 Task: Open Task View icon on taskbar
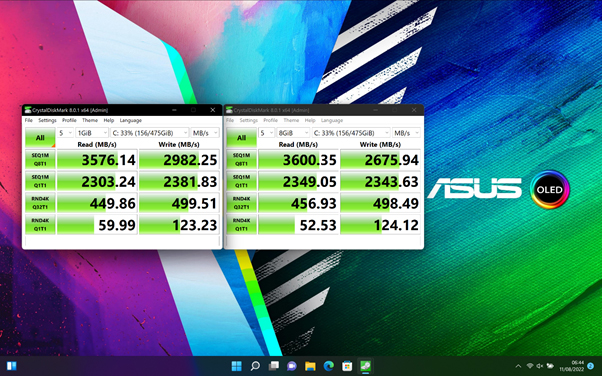click(273, 366)
